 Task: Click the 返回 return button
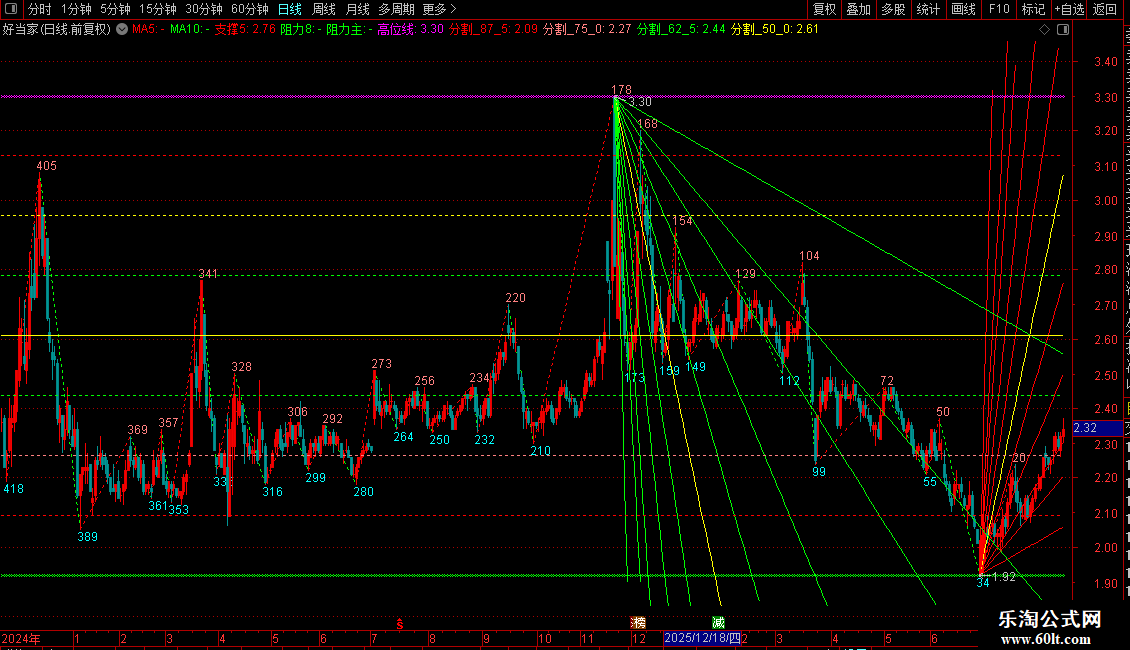[1105, 9]
